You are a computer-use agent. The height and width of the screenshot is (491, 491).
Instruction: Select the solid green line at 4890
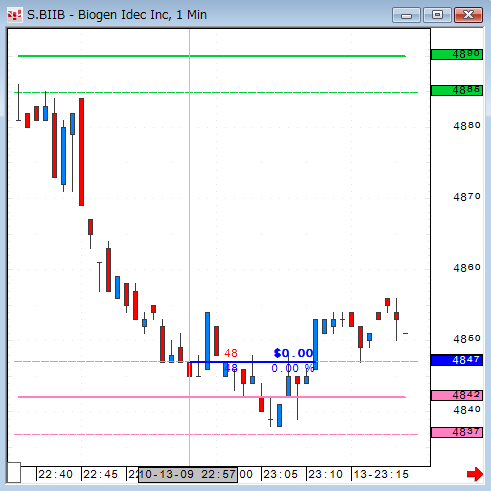point(212,56)
